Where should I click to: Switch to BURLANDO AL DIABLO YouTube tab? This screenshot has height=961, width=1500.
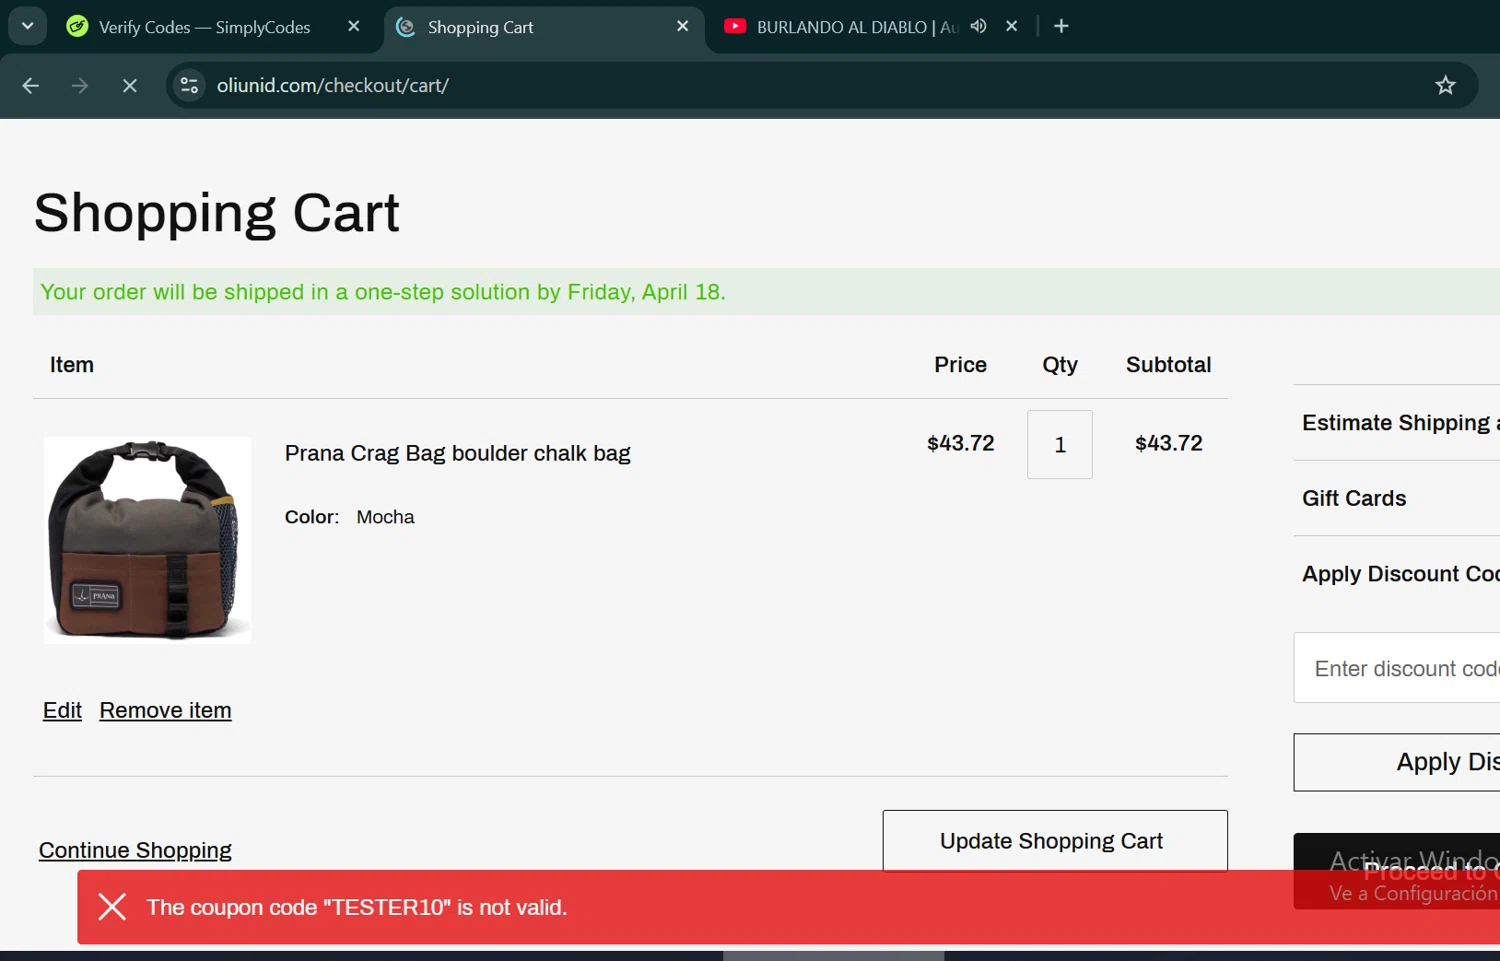pos(856,27)
